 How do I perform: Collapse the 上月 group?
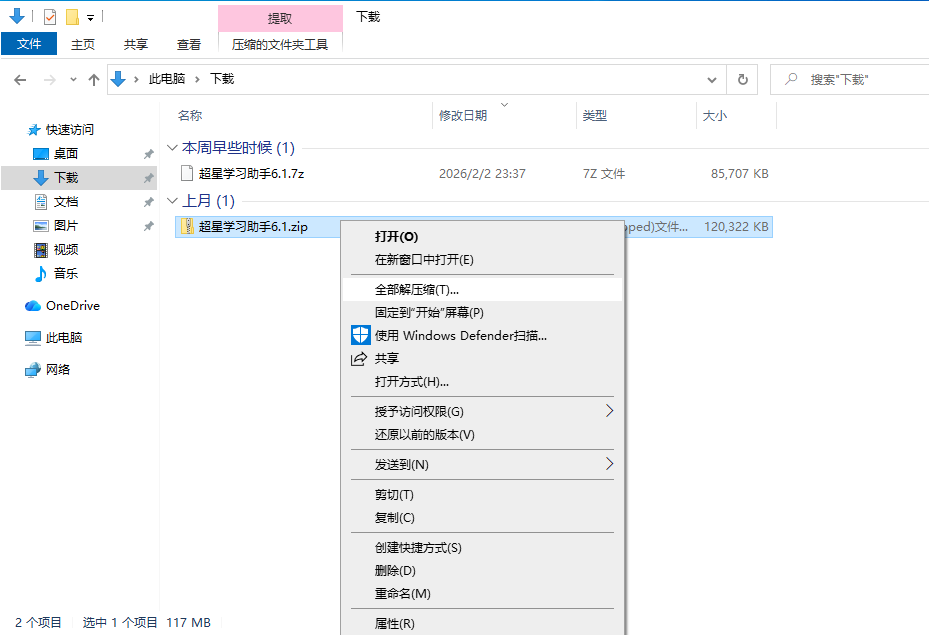click(172, 202)
